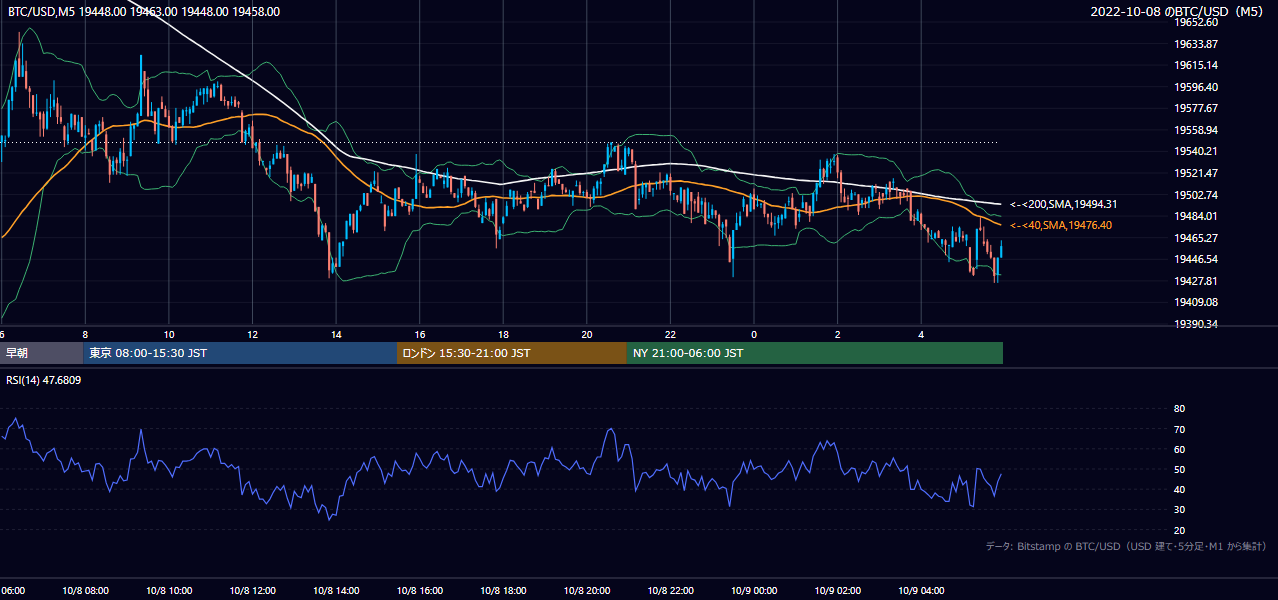This screenshot has width=1278, height=600.
Task: Click price axis label 19558.94
Action: (1195, 130)
